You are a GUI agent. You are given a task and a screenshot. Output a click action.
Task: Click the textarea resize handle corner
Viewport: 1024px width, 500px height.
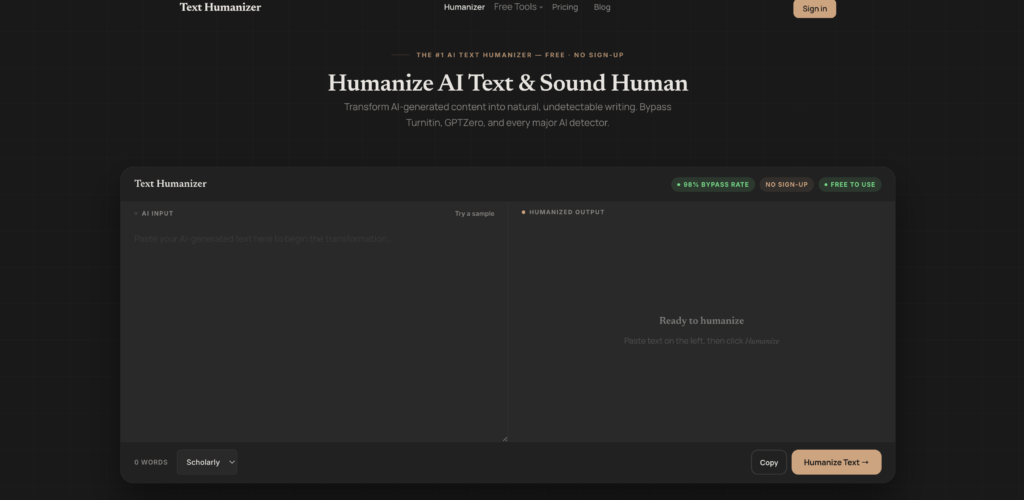click(x=505, y=439)
